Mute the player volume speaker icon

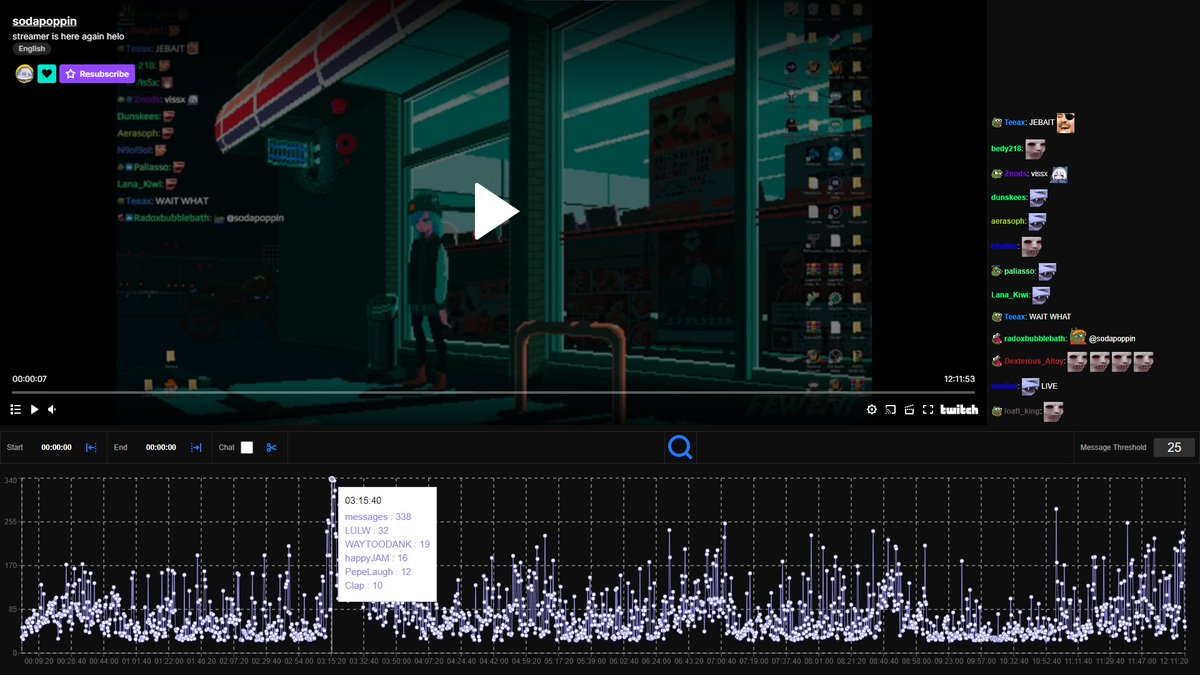pos(52,409)
